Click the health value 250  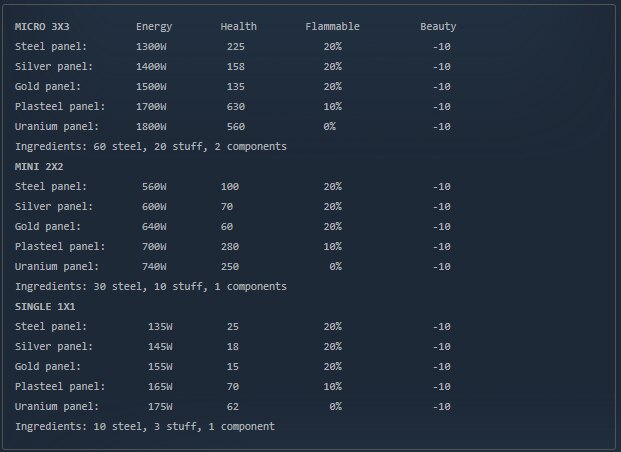click(230, 267)
